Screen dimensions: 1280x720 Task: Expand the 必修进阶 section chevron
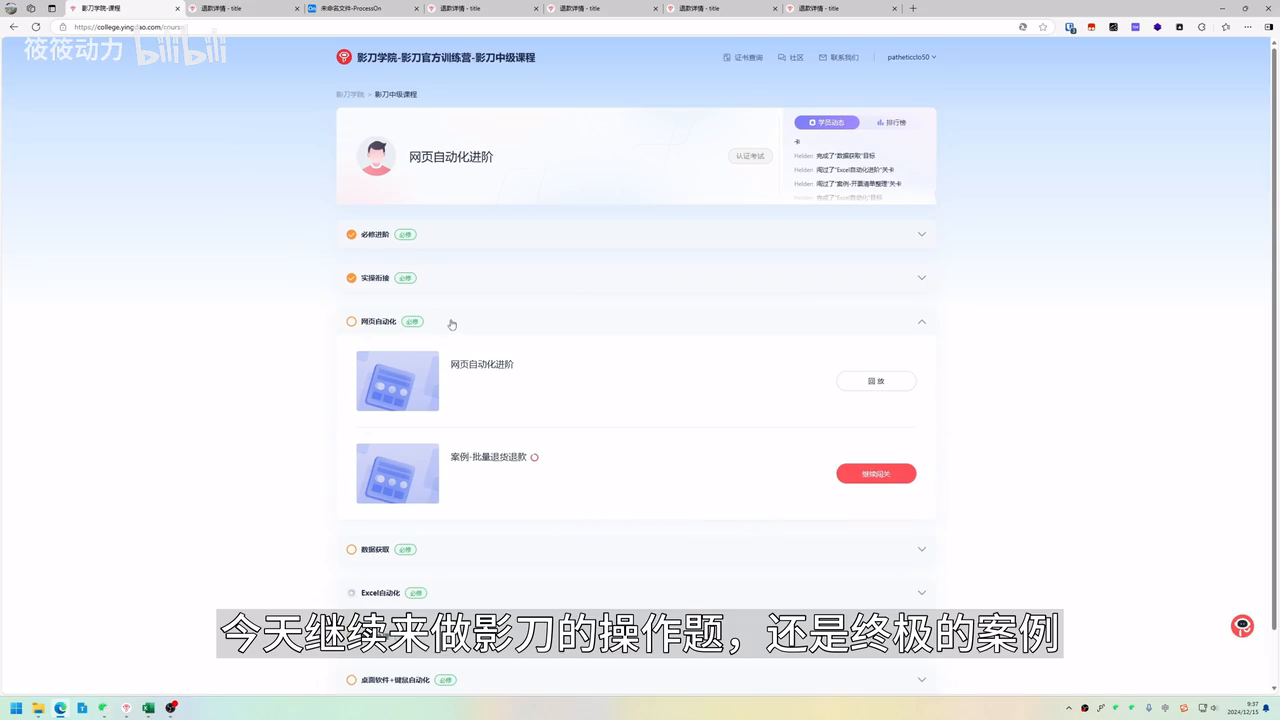coord(922,234)
